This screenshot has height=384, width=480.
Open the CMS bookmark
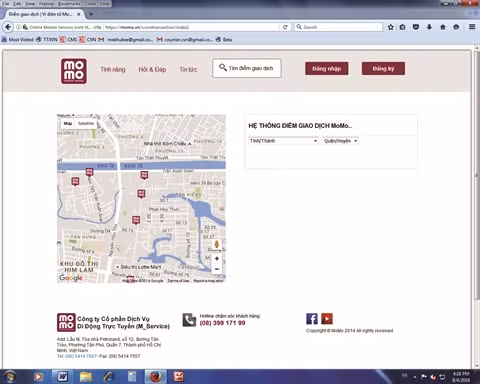[x=68, y=40]
